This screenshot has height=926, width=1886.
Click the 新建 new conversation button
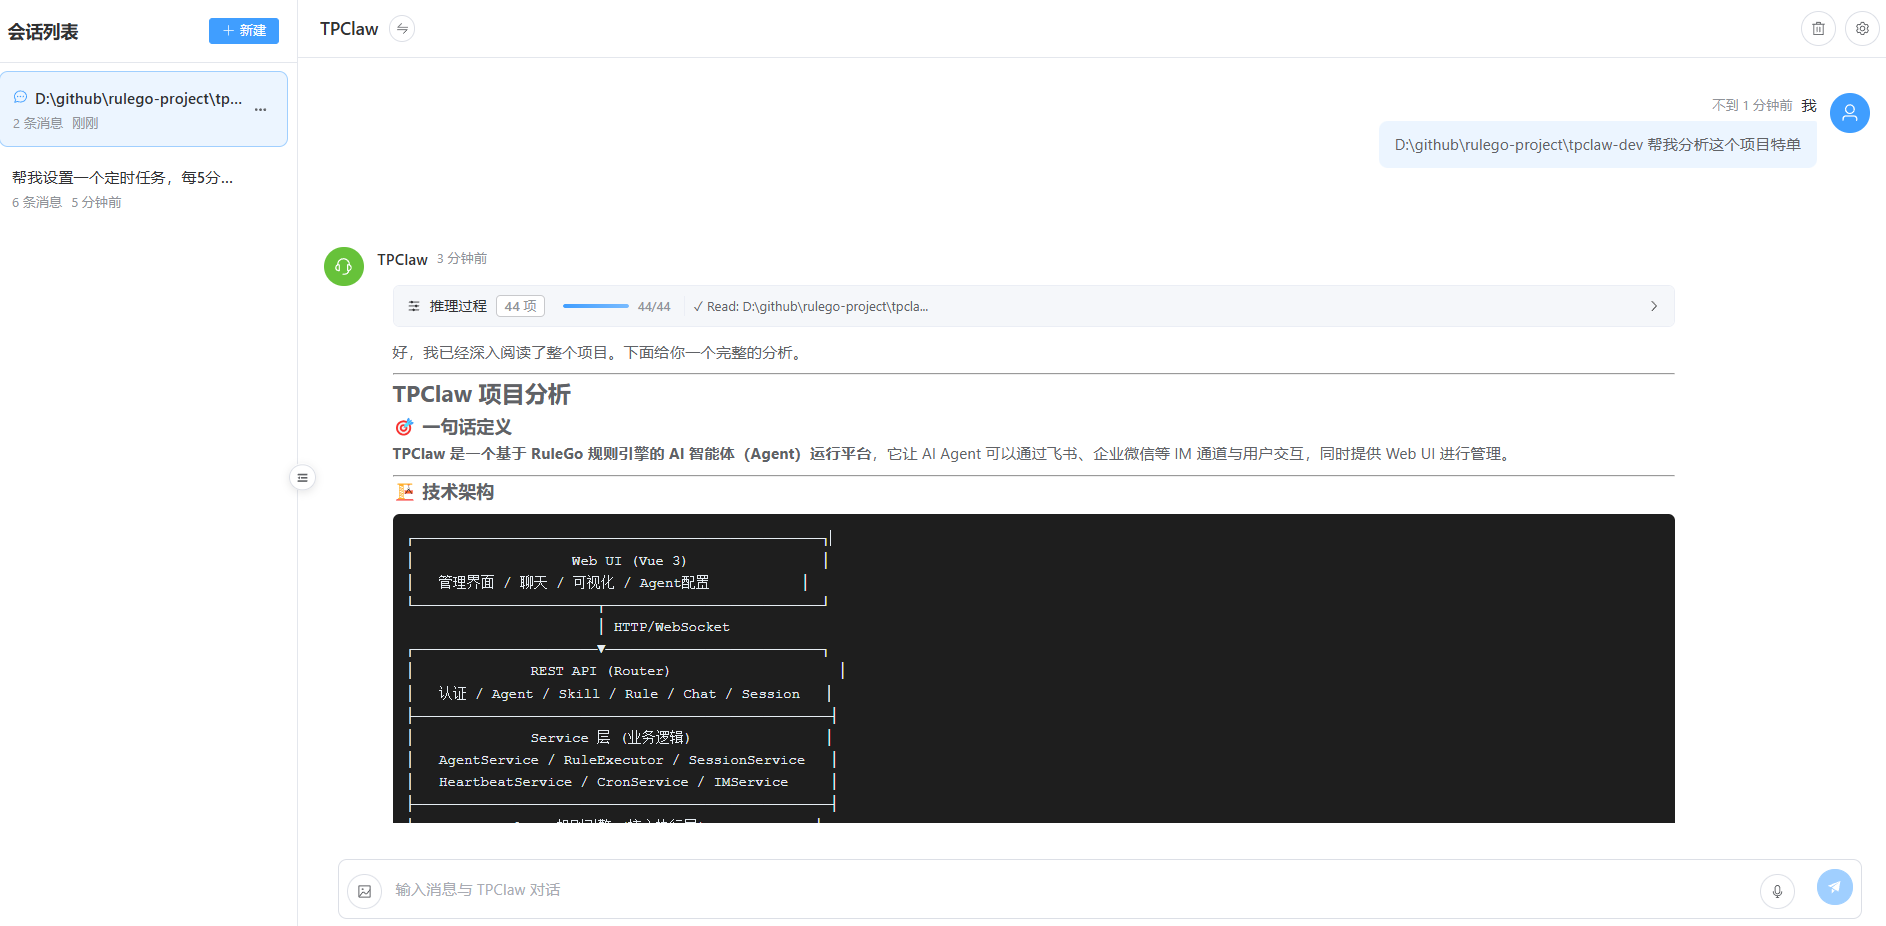point(243,31)
